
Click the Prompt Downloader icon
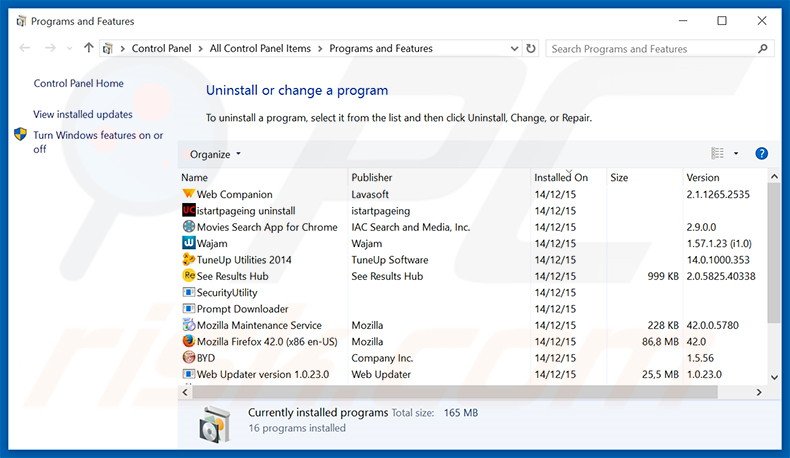tap(188, 308)
